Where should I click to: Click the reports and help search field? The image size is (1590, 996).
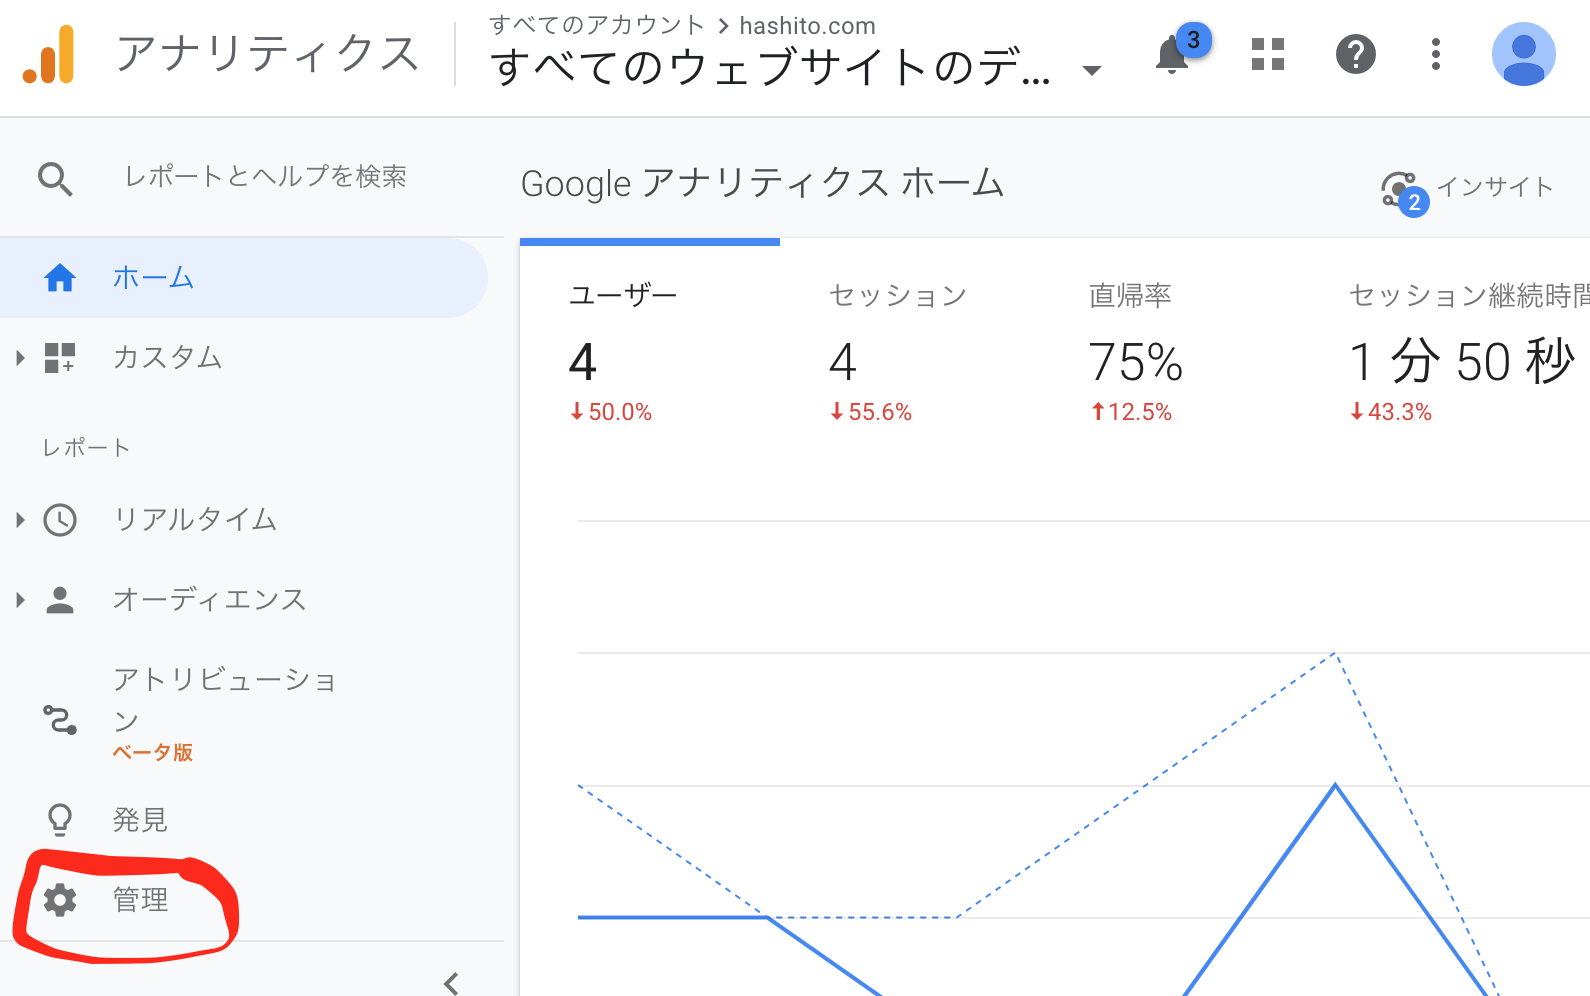click(265, 177)
